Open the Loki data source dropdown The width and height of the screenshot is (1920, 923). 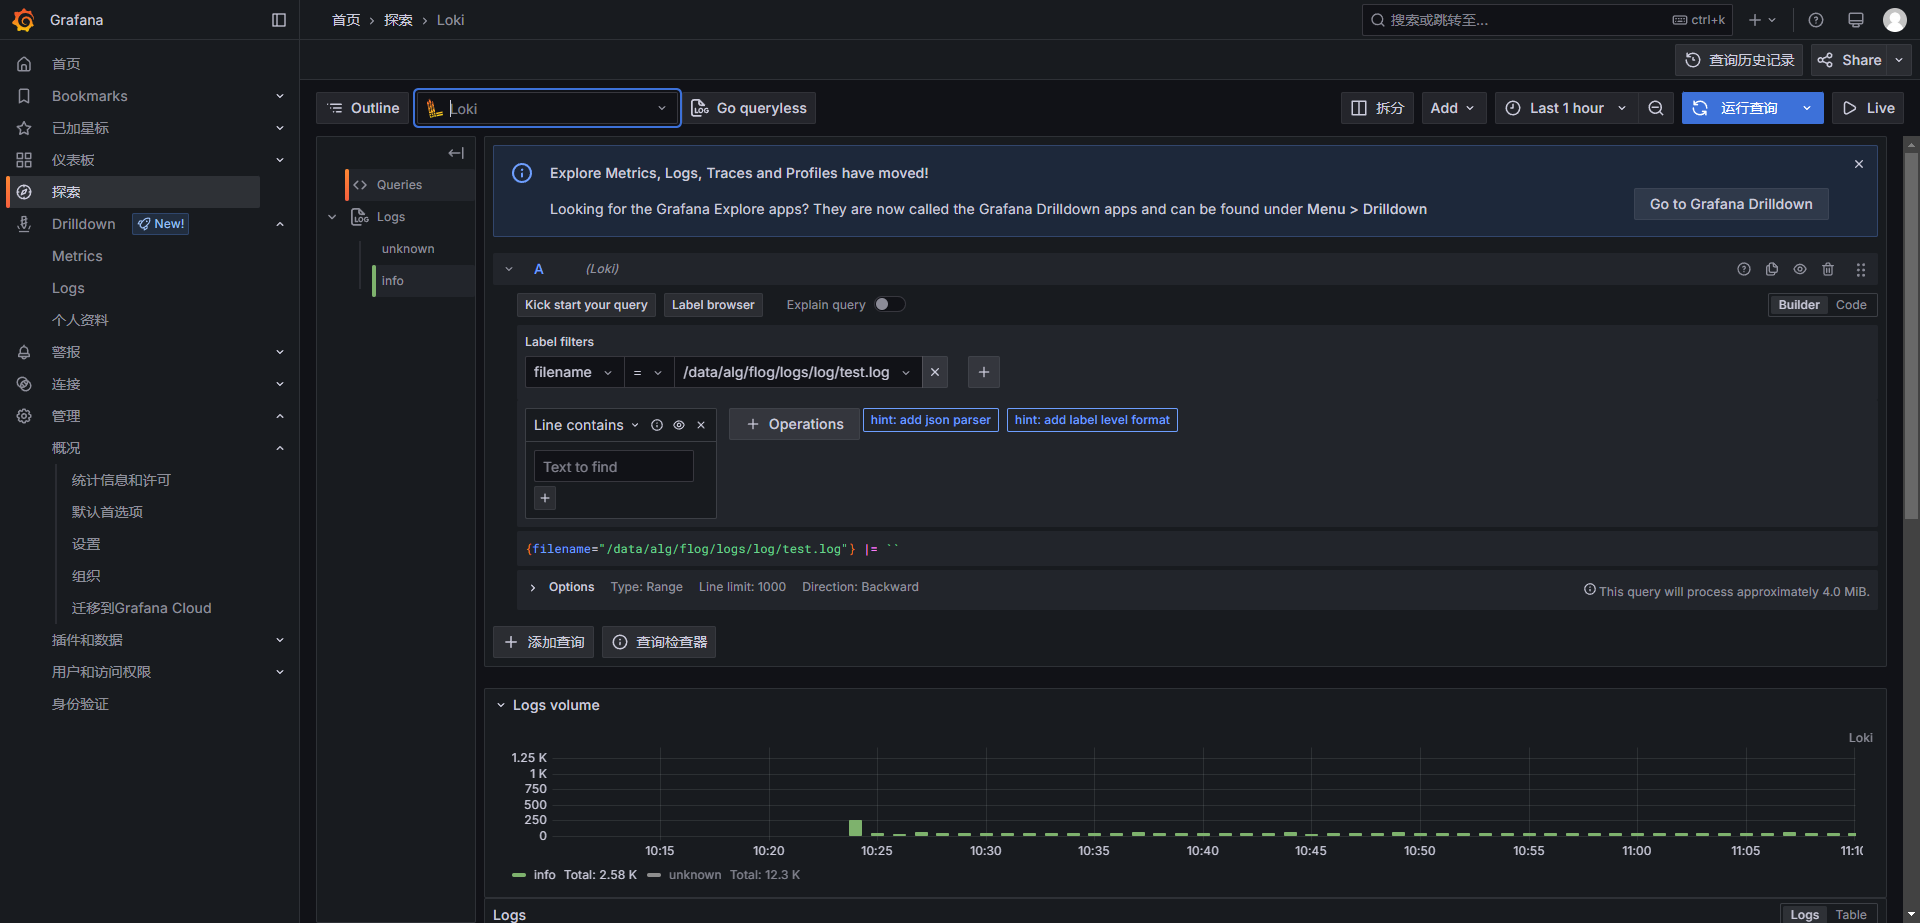(x=548, y=108)
